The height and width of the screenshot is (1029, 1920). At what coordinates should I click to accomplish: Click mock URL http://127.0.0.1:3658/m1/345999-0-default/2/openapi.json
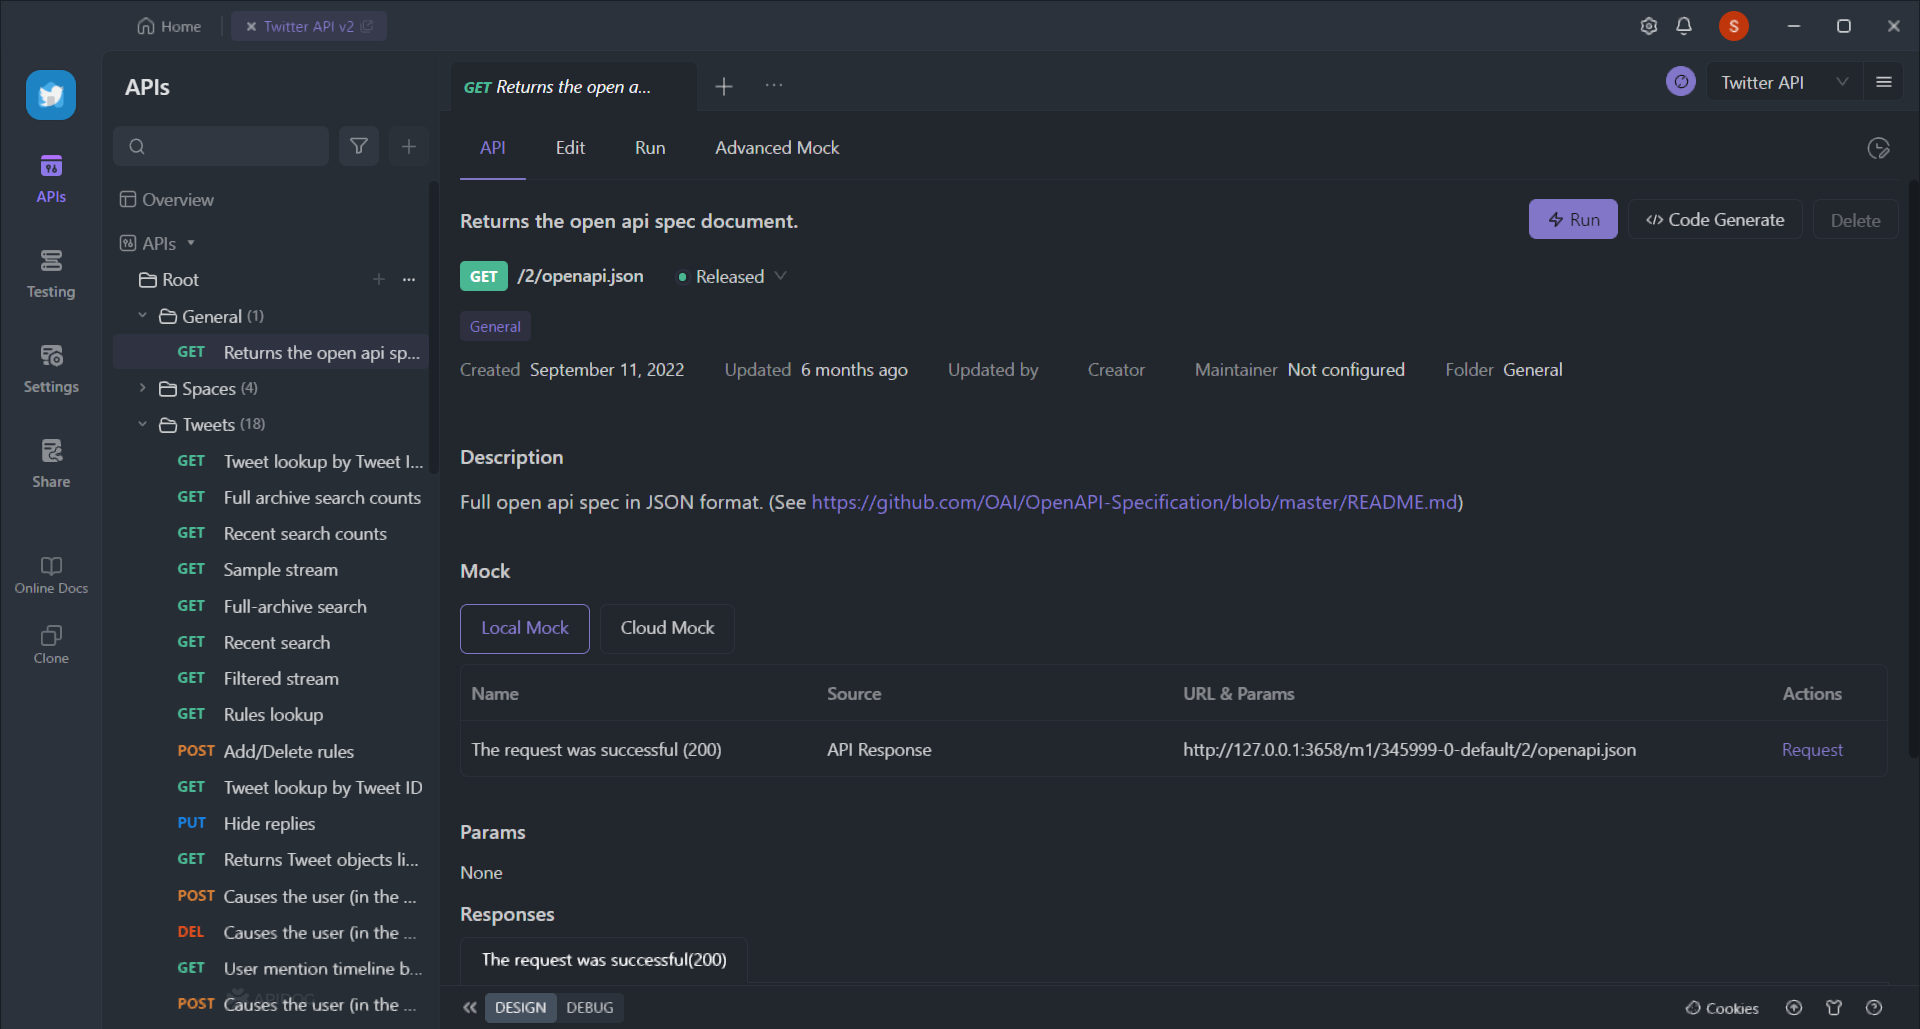pos(1409,749)
